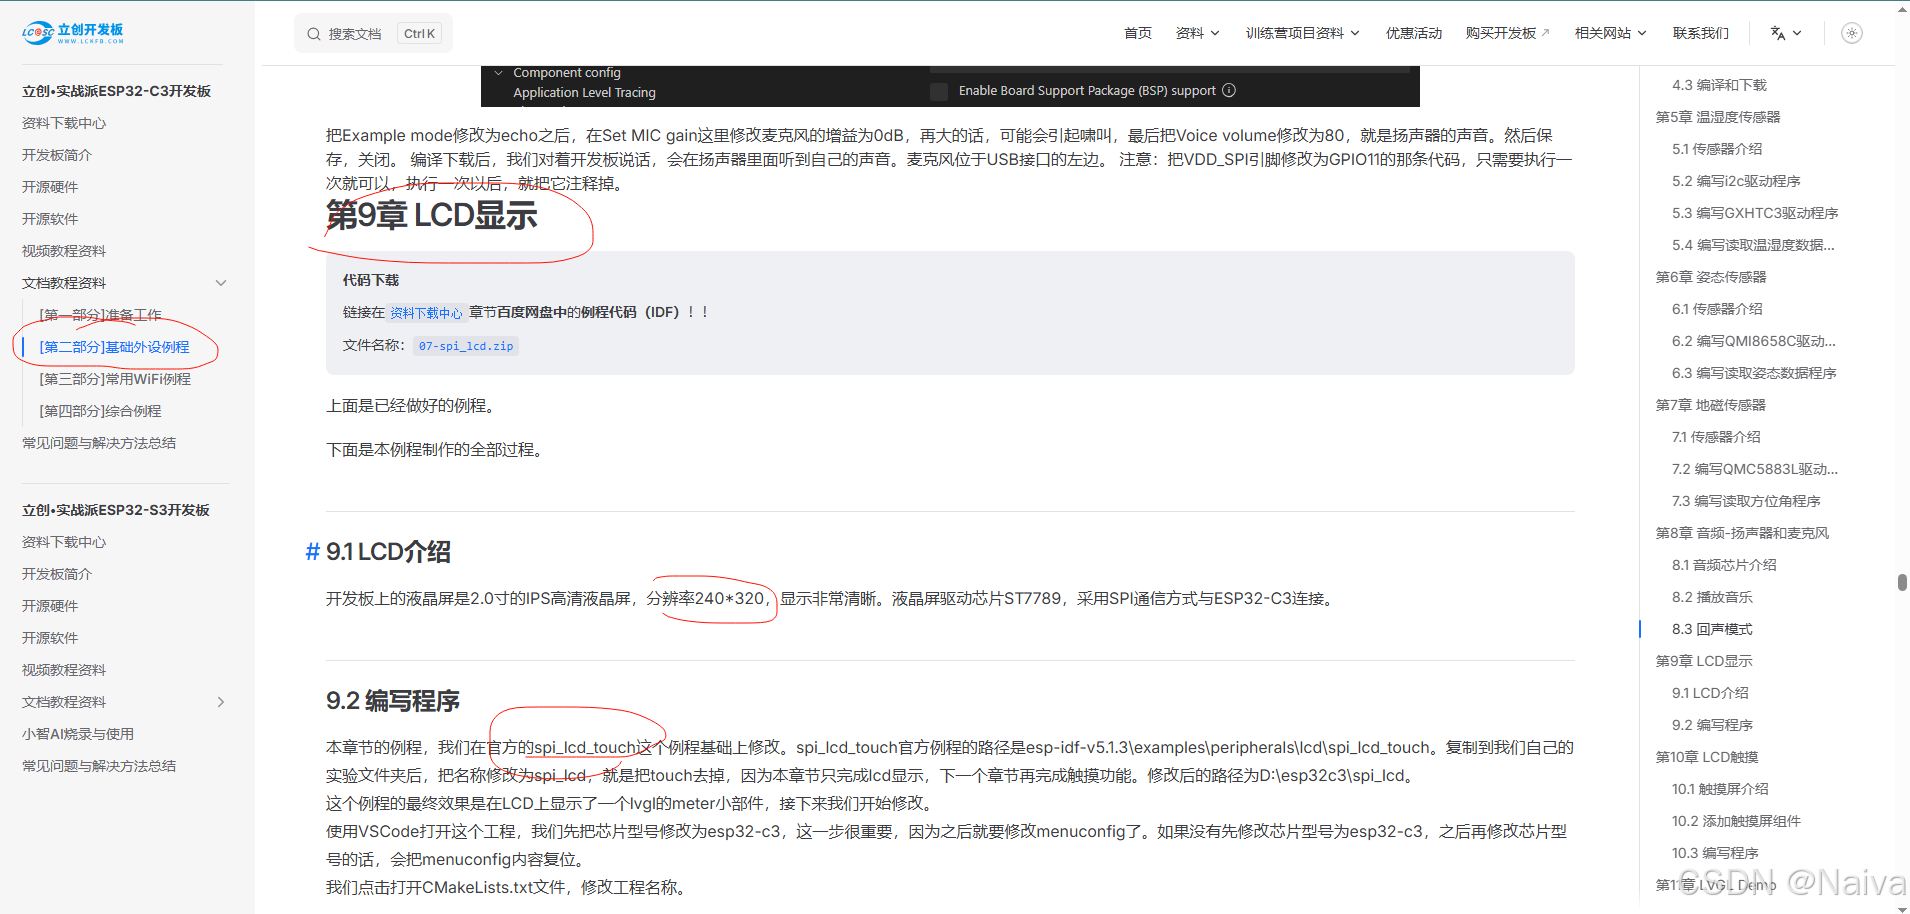The image size is (1910, 914).
Task: Jump to 第10章 LCD触摸 in outline
Action: (1707, 757)
